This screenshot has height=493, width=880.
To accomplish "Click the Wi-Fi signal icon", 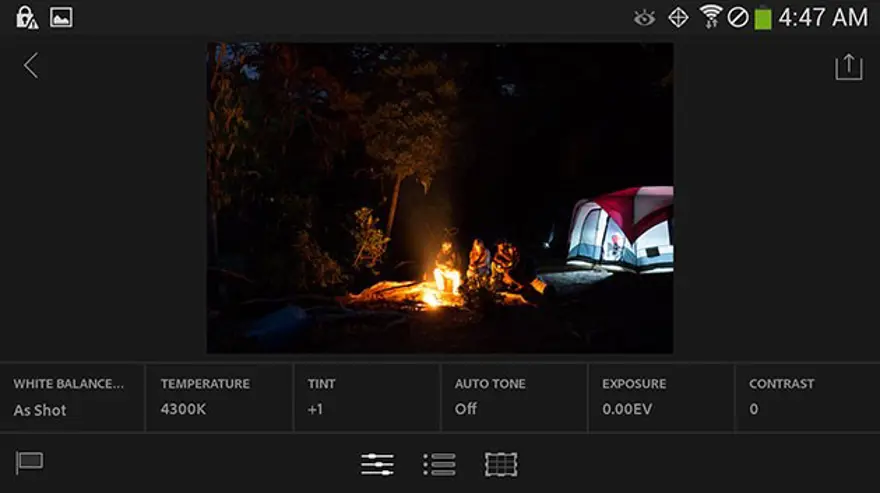I will coord(711,17).
